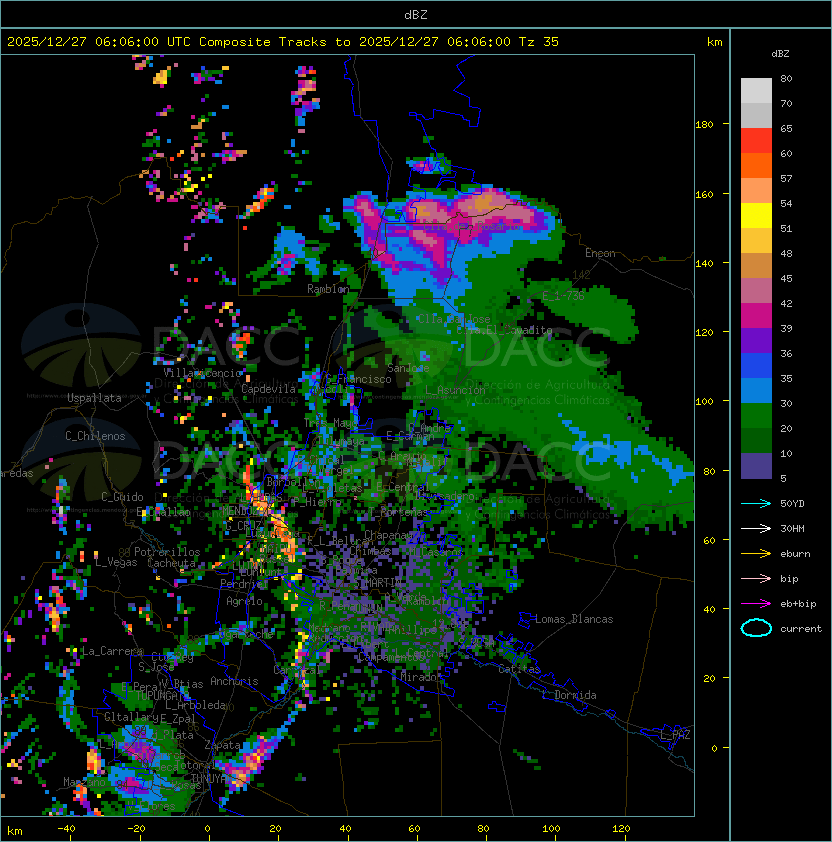Viewport: 832px width, 842px height.
Task: Click the 'Capdevila' place label
Action: coord(268,389)
